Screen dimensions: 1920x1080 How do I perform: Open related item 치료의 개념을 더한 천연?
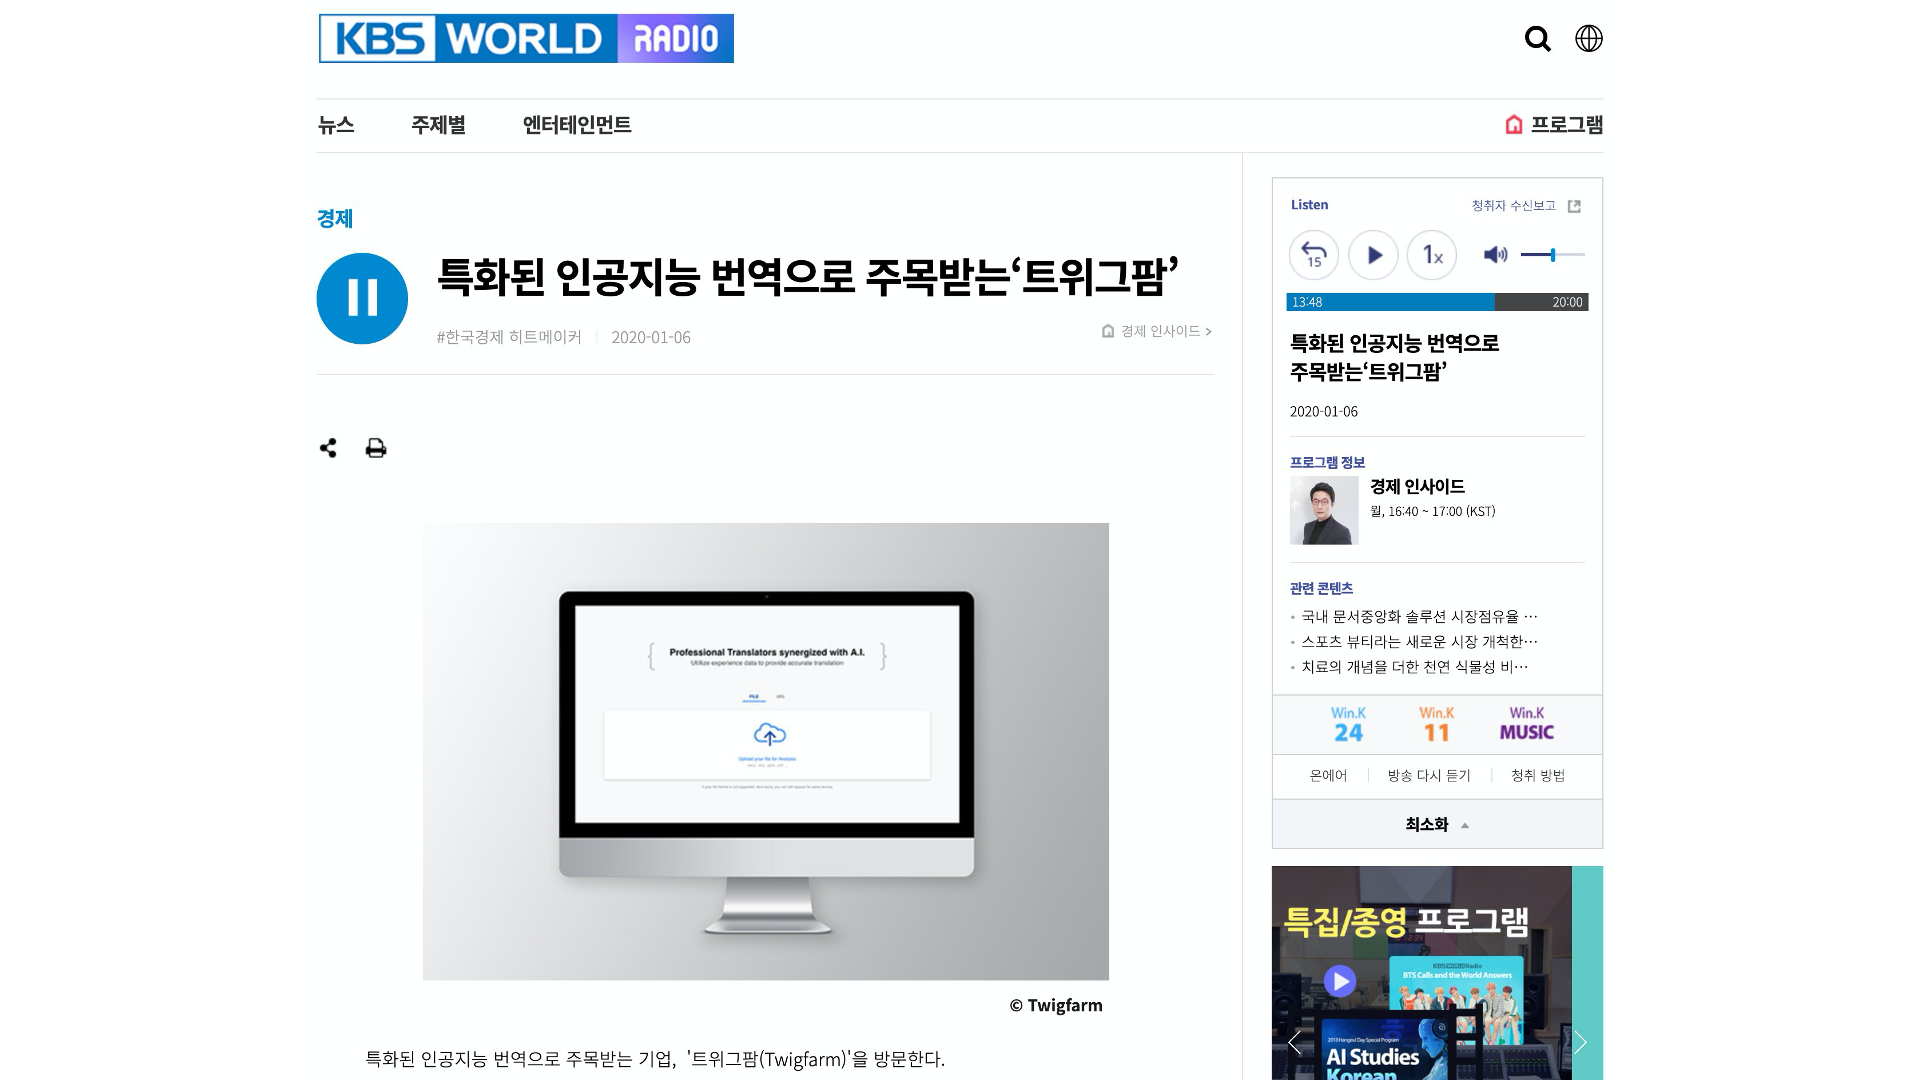click(x=1414, y=667)
